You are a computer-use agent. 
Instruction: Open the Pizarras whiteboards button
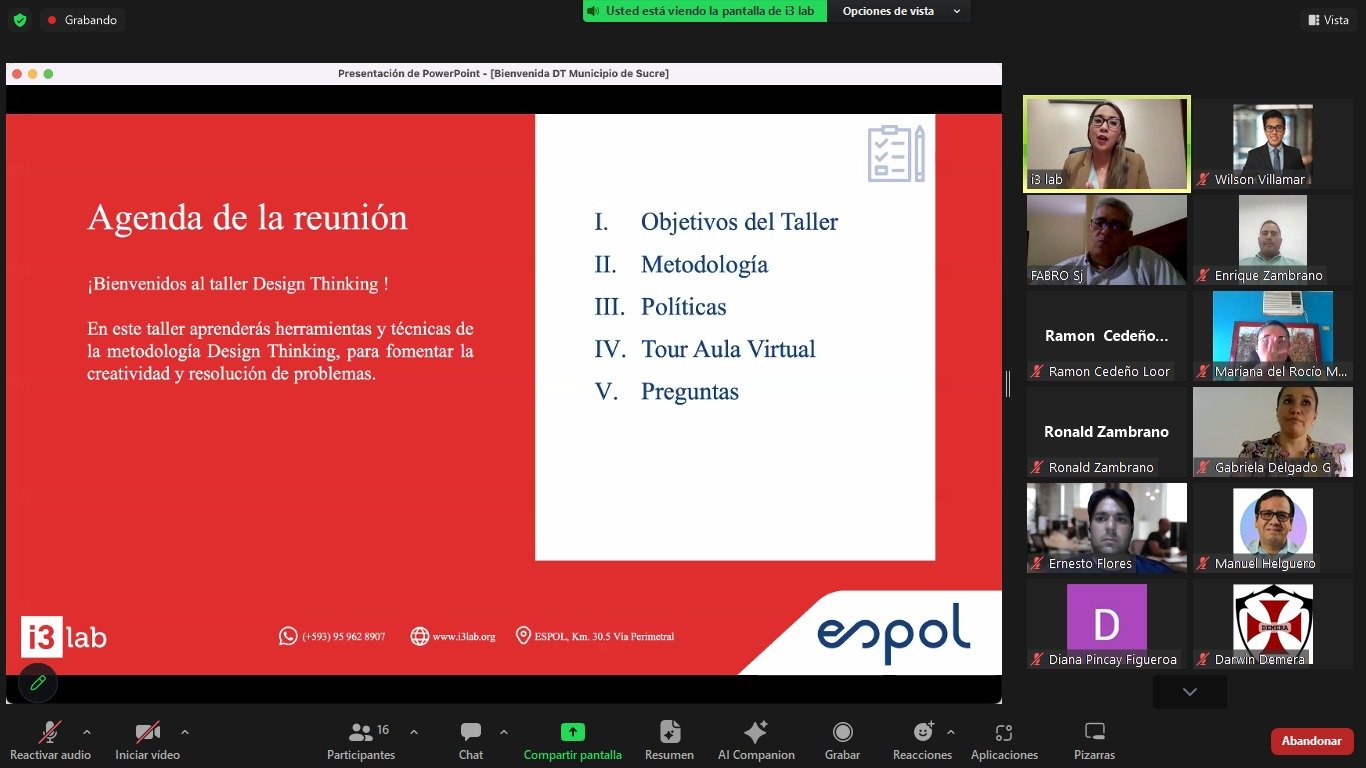1094,741
